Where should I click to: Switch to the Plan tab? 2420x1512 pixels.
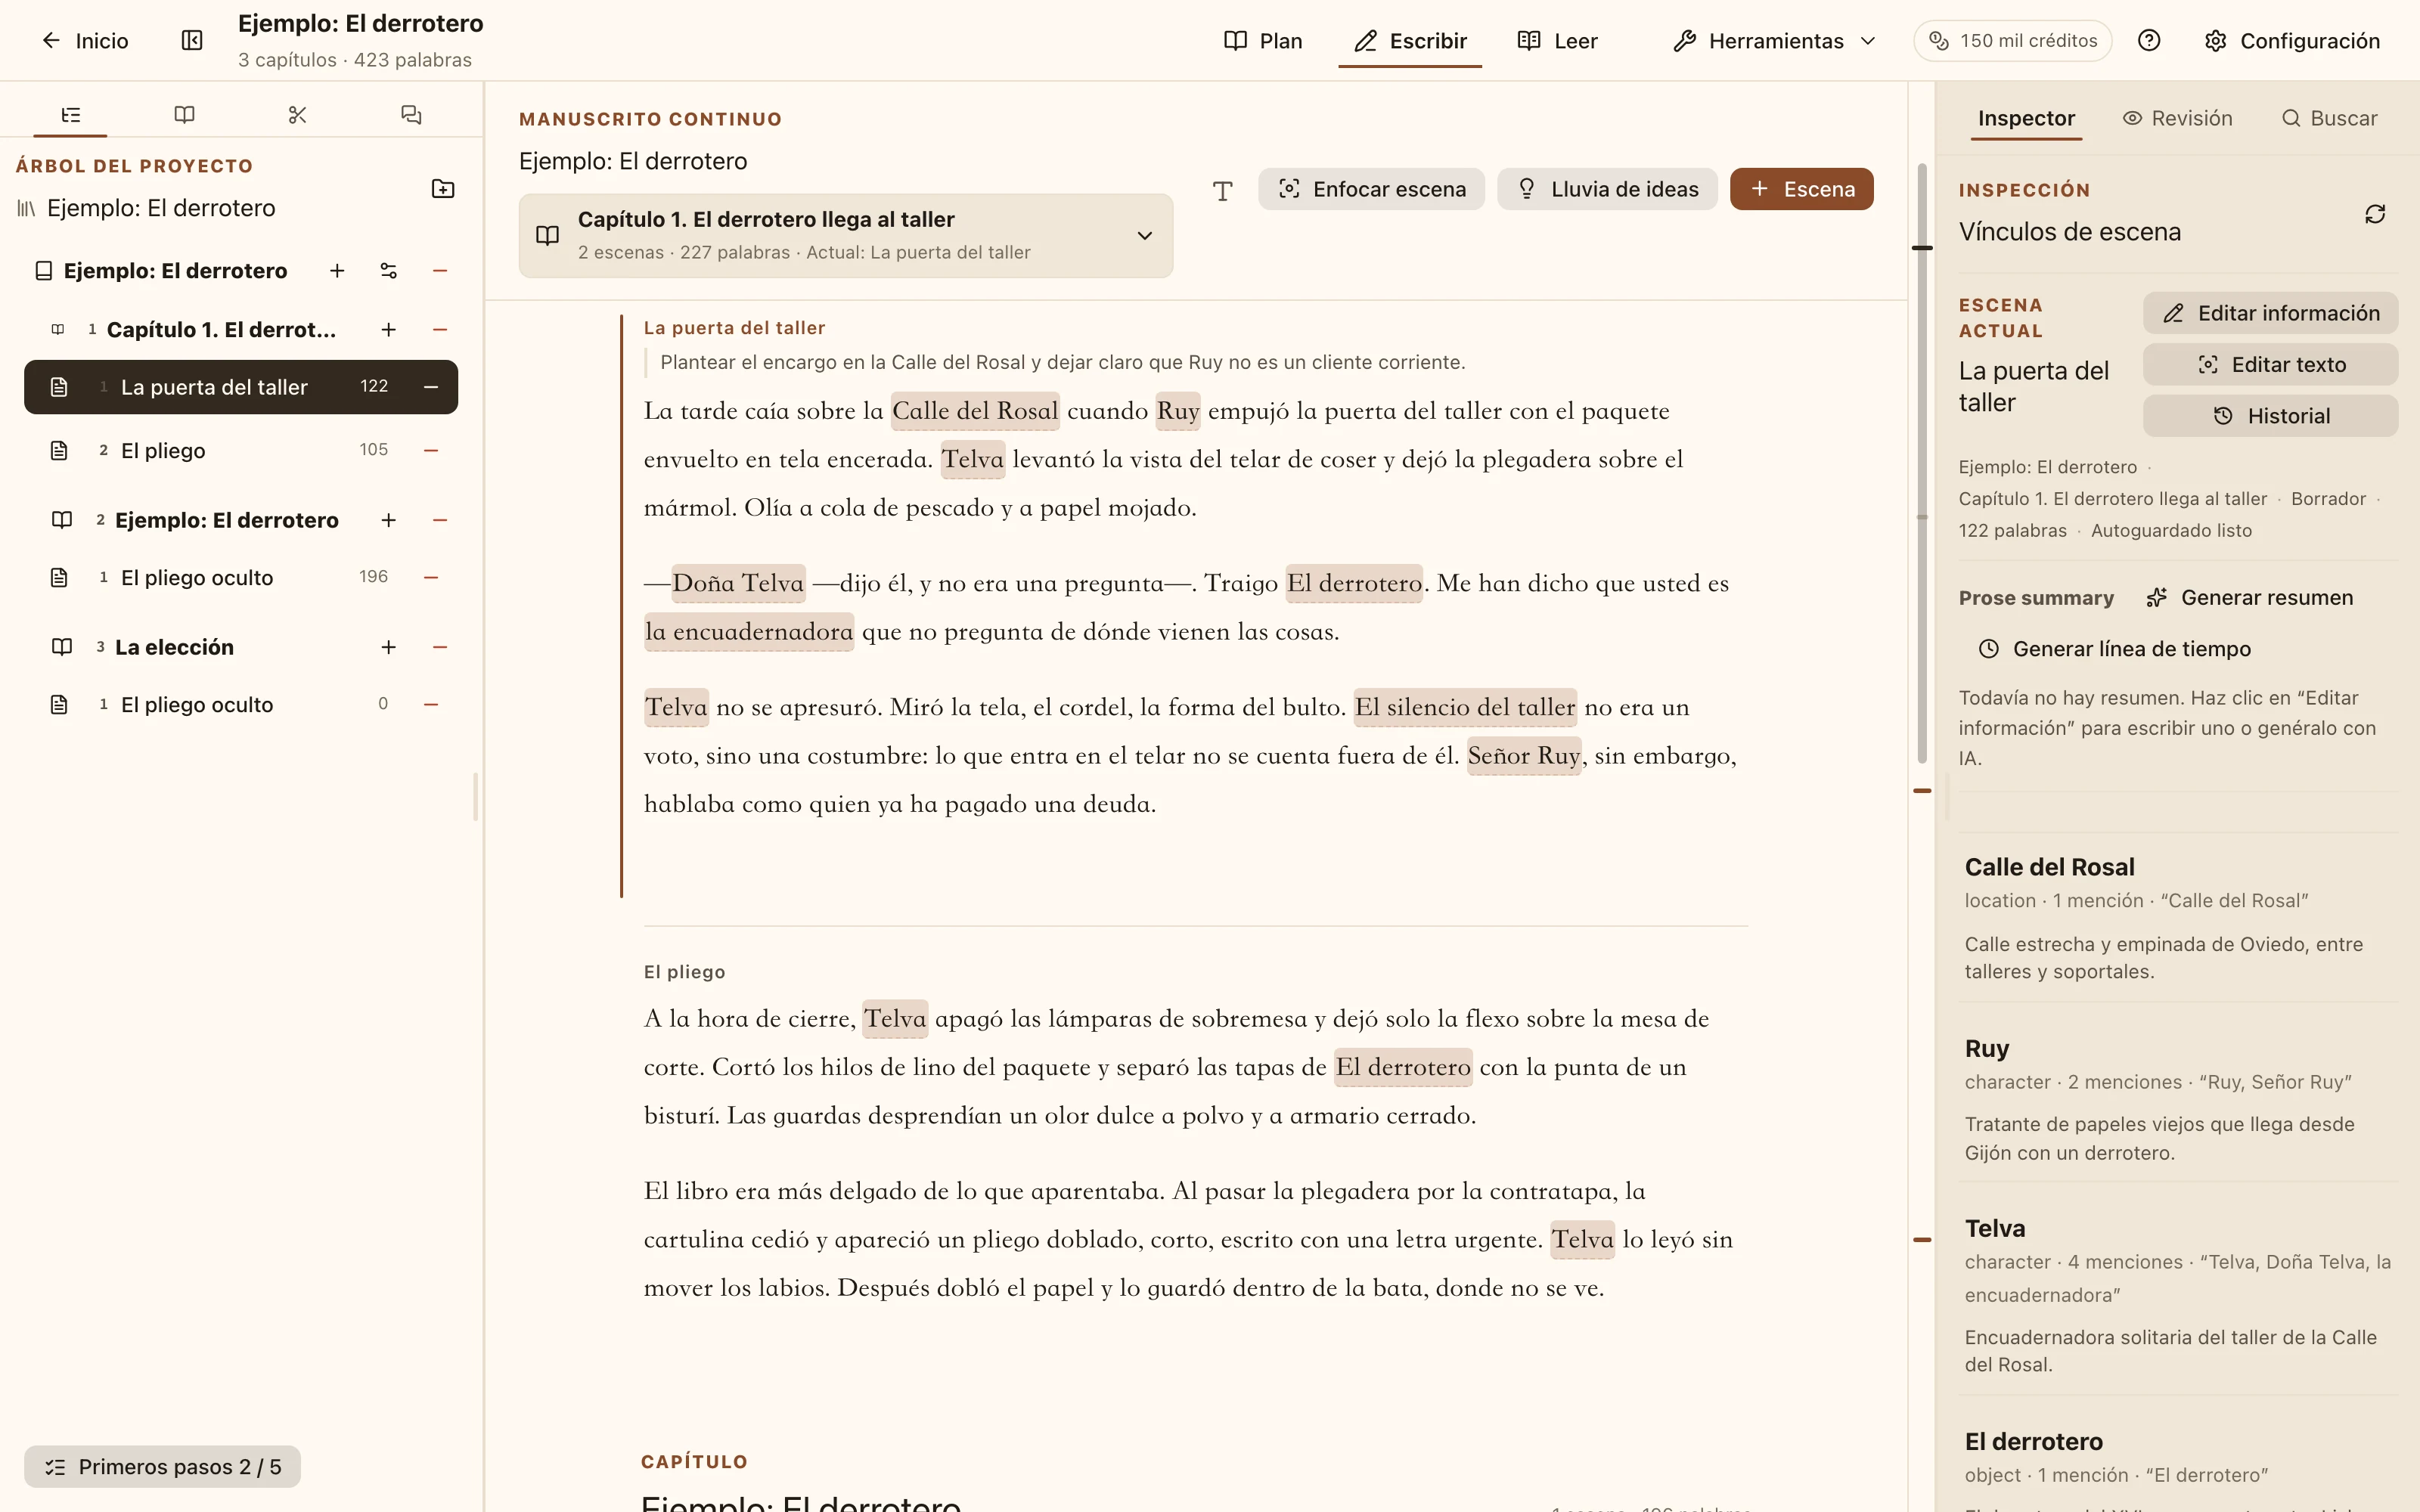[x=1263, y=41]
